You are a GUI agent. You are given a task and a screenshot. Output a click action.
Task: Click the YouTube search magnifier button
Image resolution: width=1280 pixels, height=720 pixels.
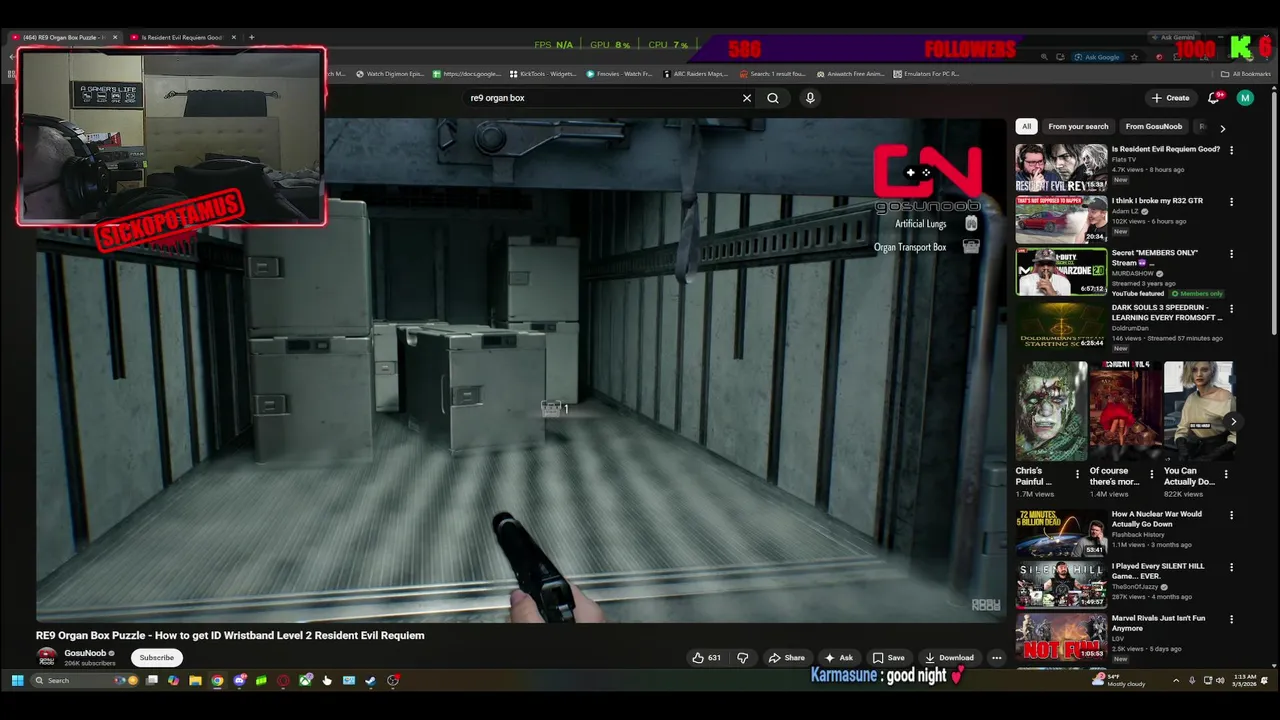[773, 98]
